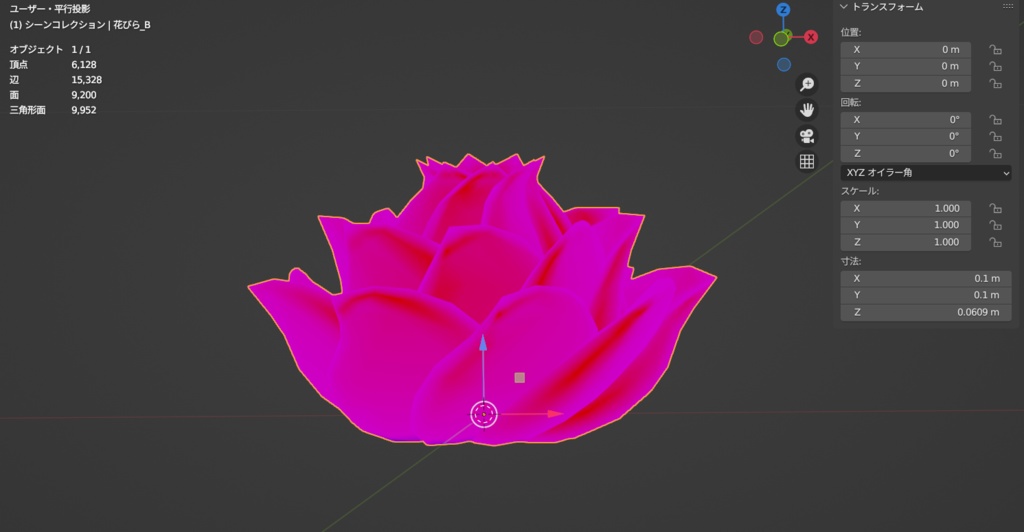1024x532 pixels.
Task: Click the blue Z move gizmo arrow
Action: 483,343
